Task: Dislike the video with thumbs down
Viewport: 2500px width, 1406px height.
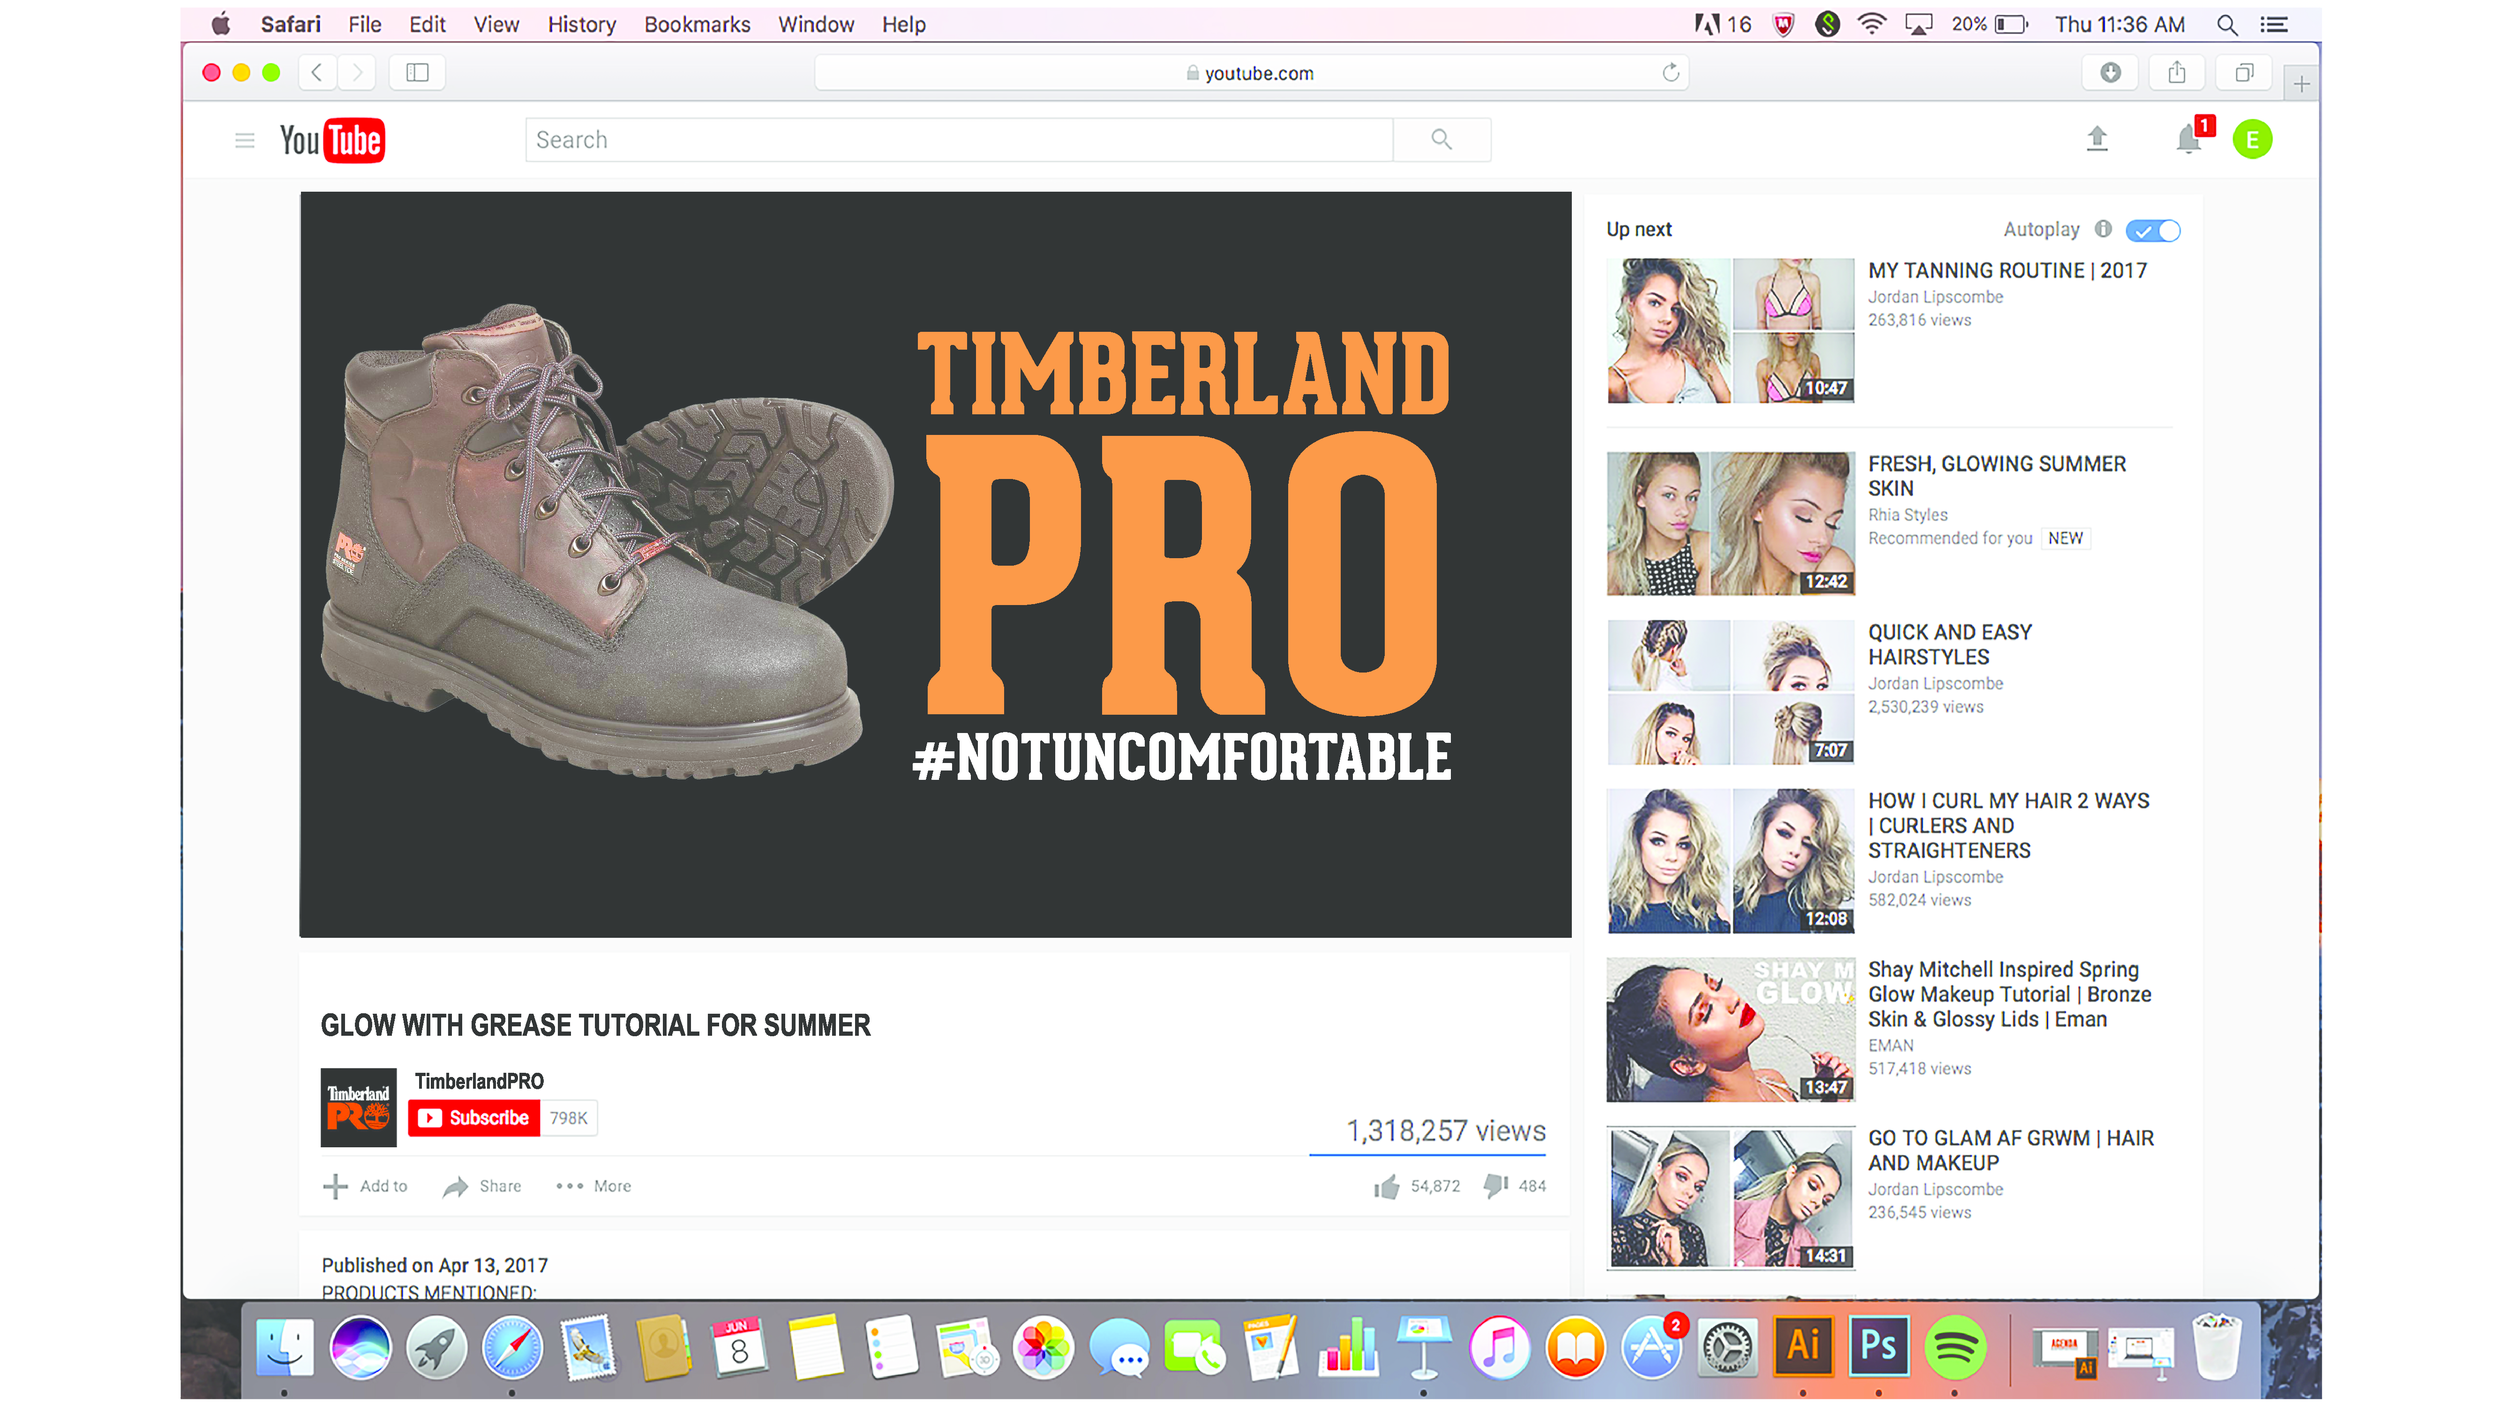Action: (x=1496, y=1187)
